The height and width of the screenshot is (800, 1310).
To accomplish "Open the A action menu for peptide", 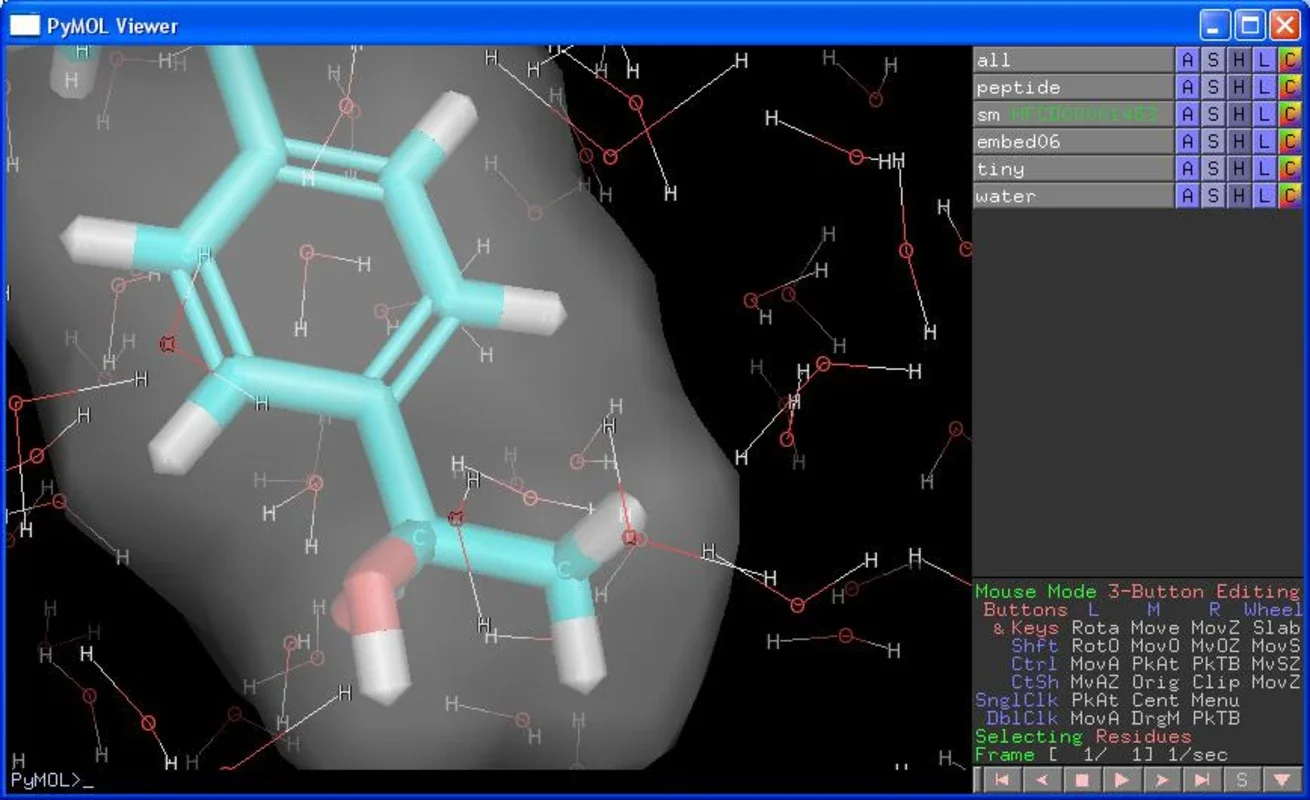I will 1187,87.
